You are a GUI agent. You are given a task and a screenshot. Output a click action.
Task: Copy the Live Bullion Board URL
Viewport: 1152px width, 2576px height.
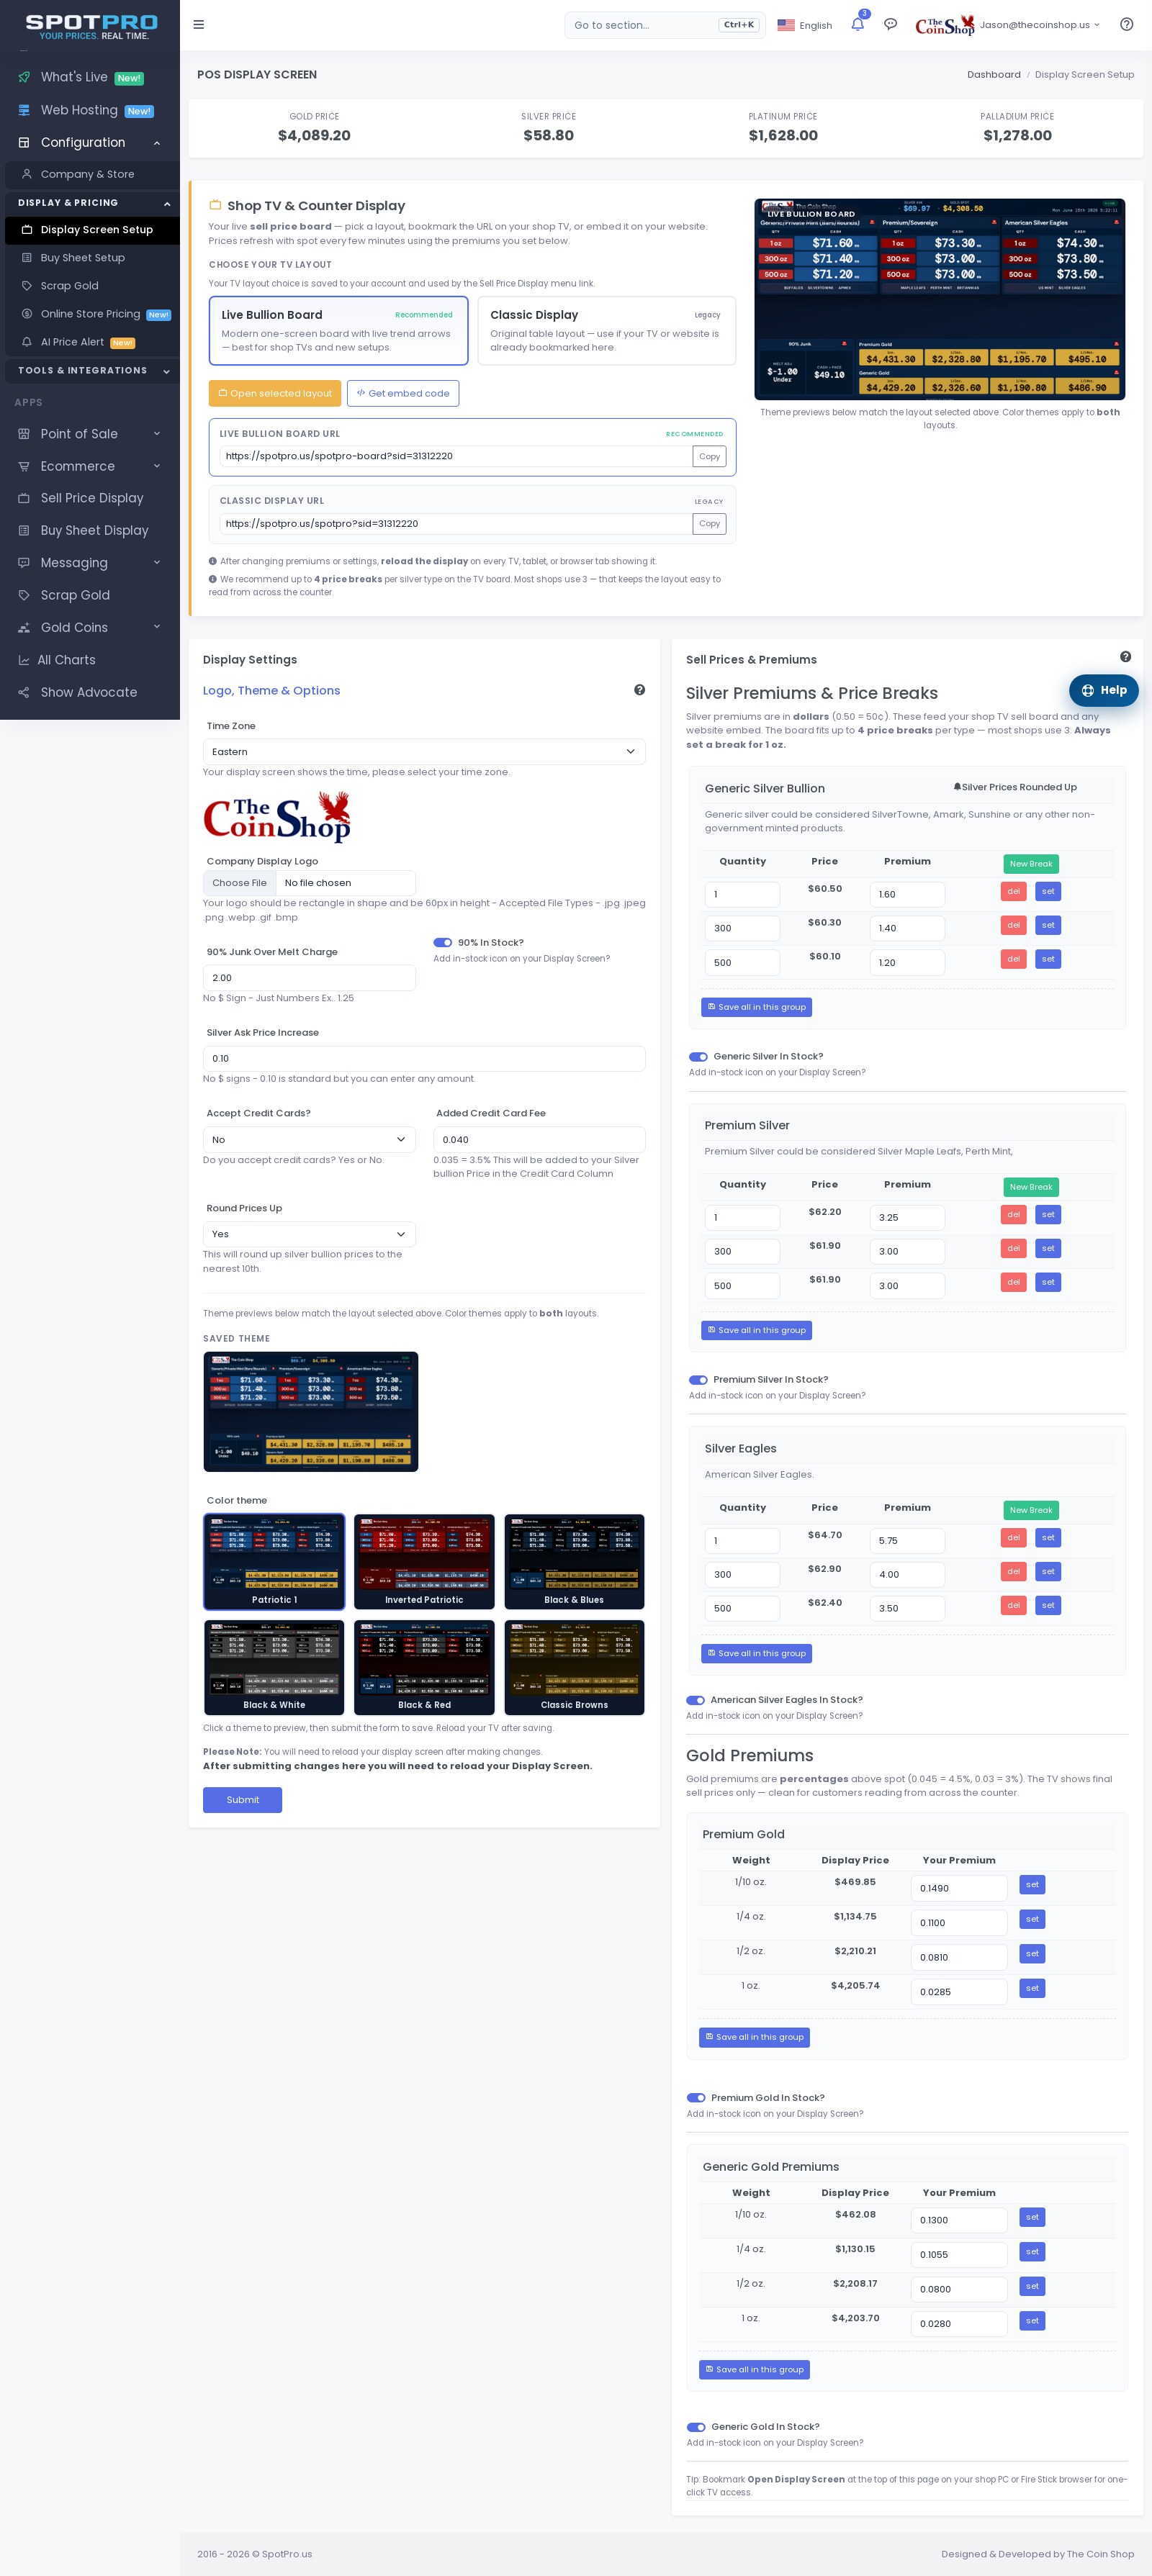tap(709, 456)
